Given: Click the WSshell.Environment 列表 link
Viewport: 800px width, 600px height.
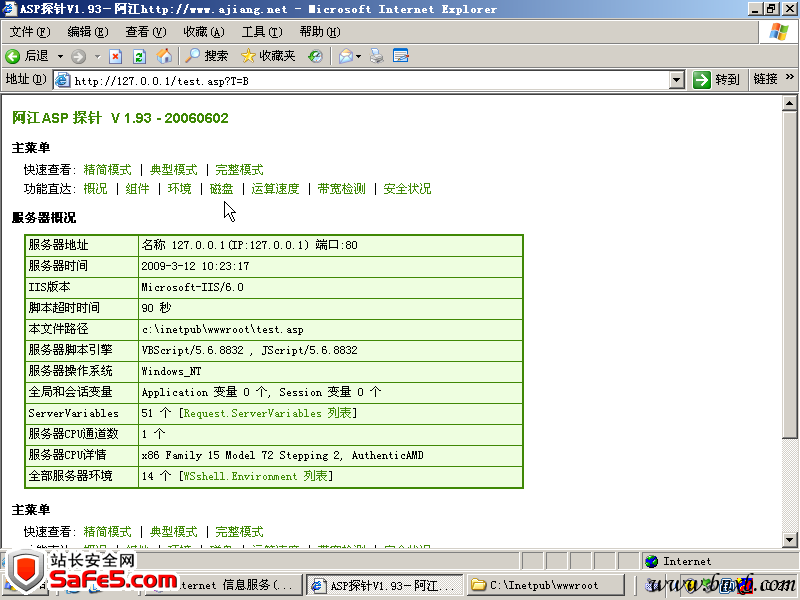Looking at the screenshot, I should point(255,477).
